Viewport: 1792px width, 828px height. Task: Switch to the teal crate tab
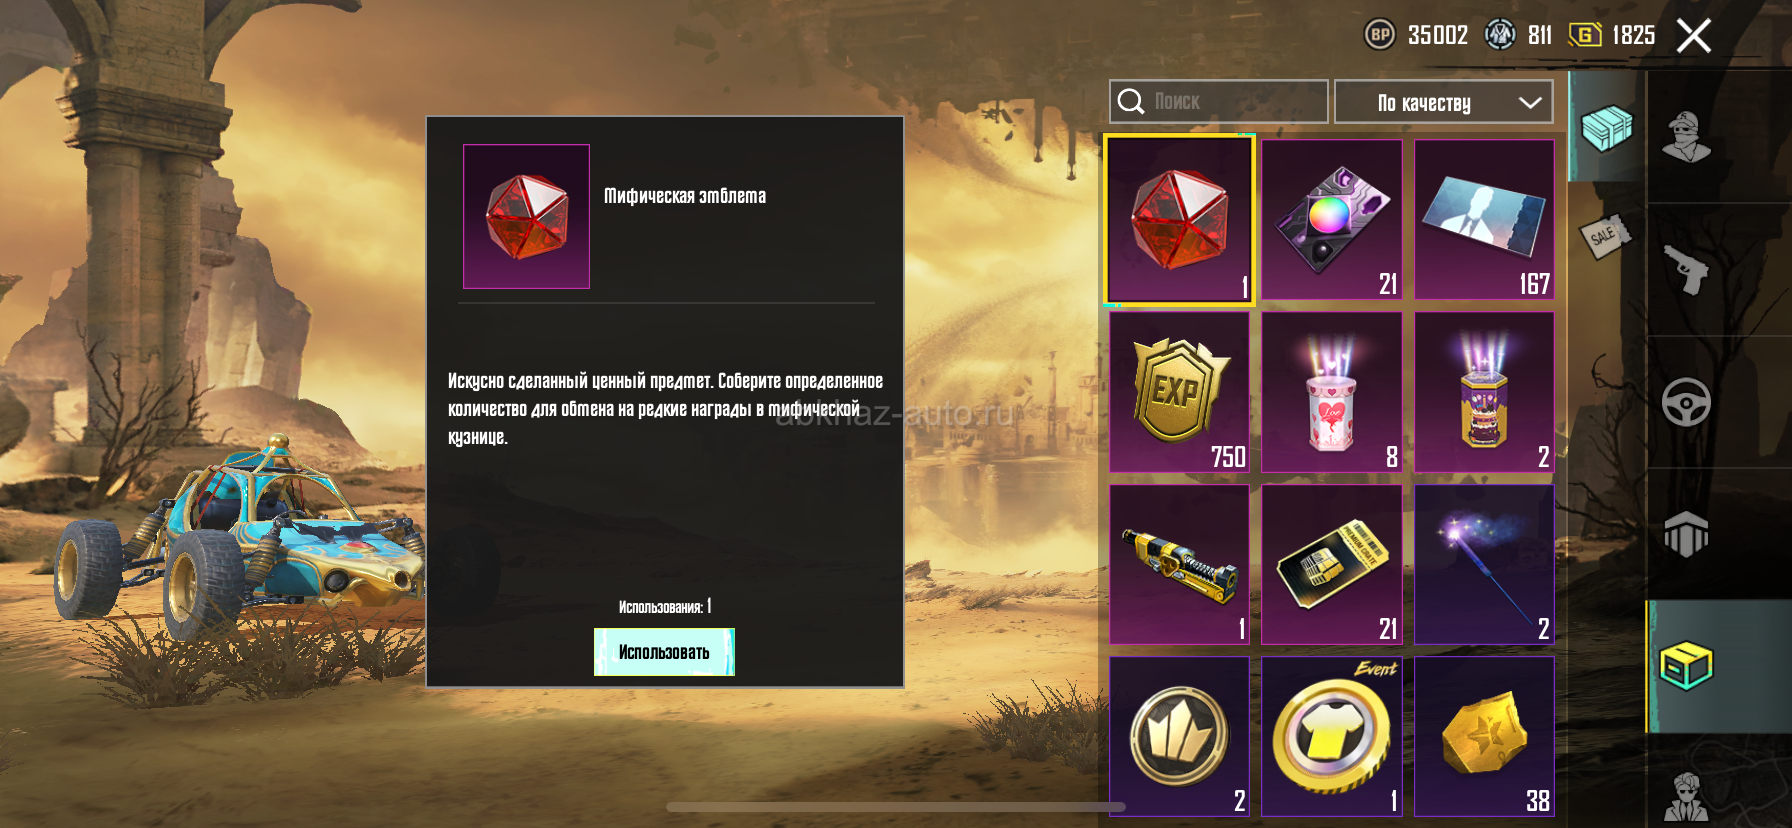1606,127
